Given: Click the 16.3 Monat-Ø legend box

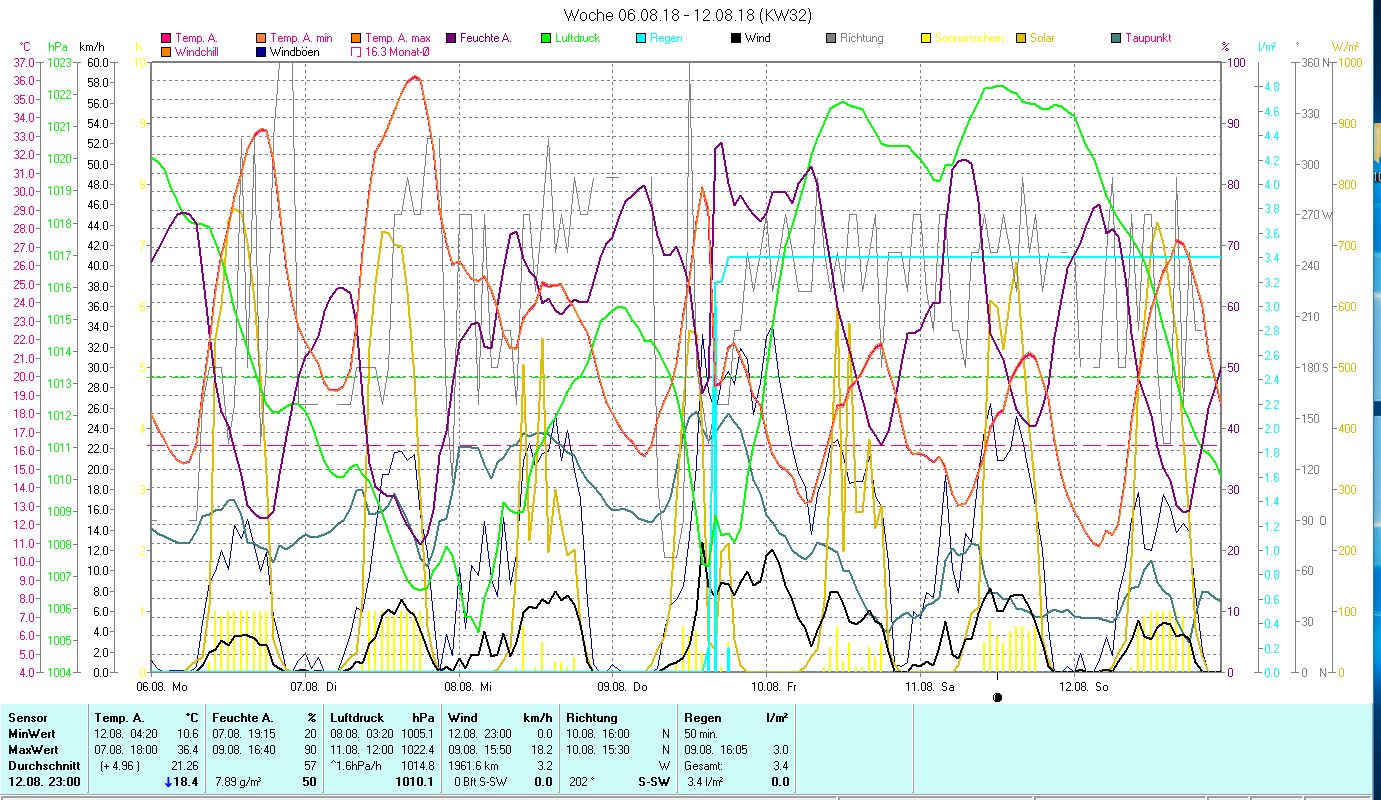Looking at the screenshot, I should point(355,51).
